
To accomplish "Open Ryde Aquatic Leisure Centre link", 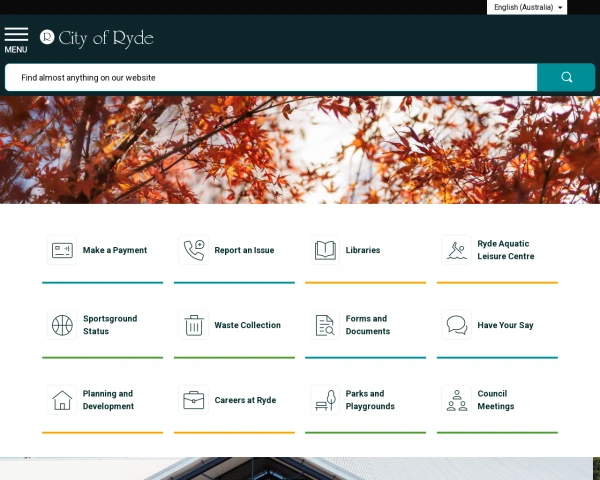I will pos(505,250).
